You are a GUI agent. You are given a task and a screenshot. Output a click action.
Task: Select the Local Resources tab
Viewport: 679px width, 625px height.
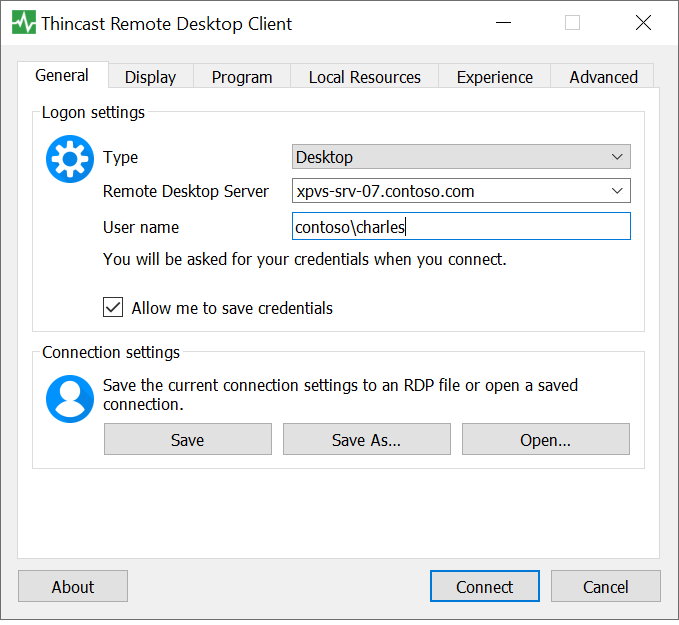click(x=364, y=77)
